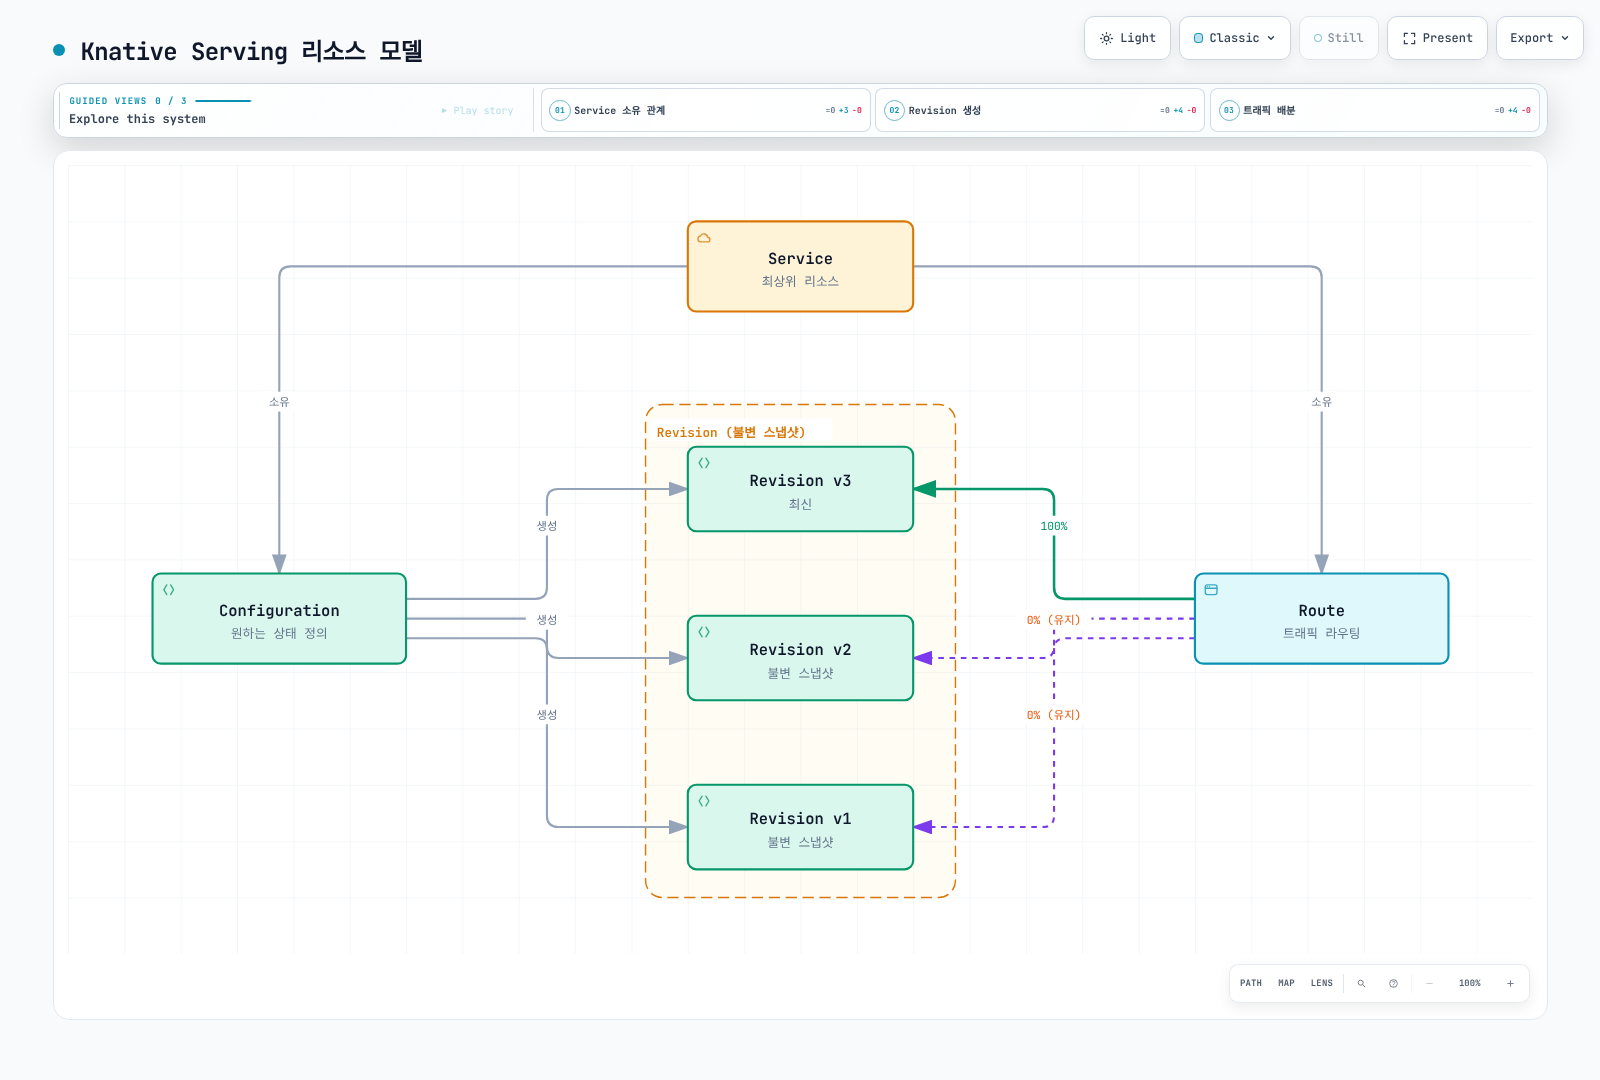This screenshot has width=1600, height=1080.
Task: Click the Knative Serving 리소스 모델 title
Action: (x=251, y=51)
